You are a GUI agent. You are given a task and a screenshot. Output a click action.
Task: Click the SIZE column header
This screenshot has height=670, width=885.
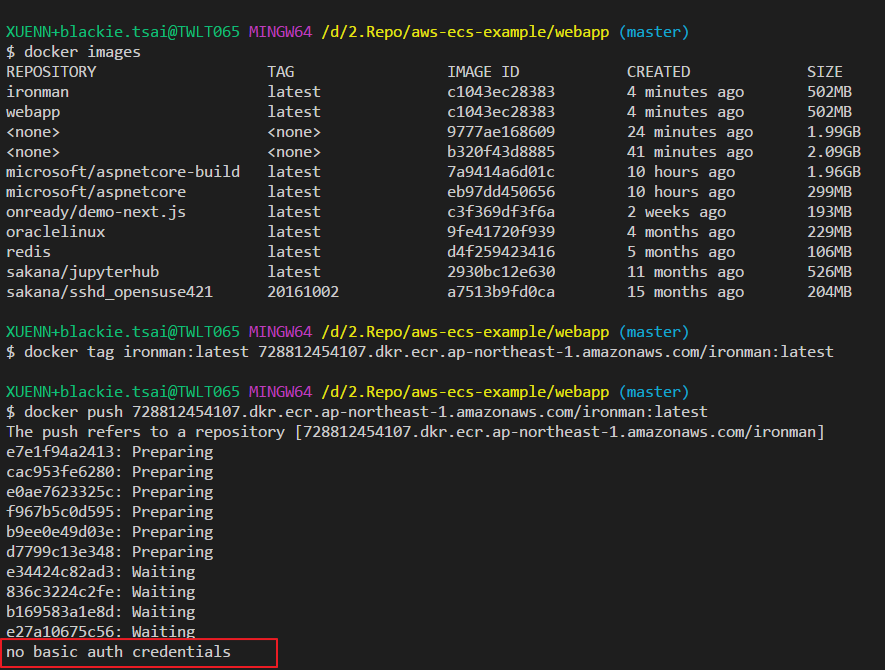824,72
